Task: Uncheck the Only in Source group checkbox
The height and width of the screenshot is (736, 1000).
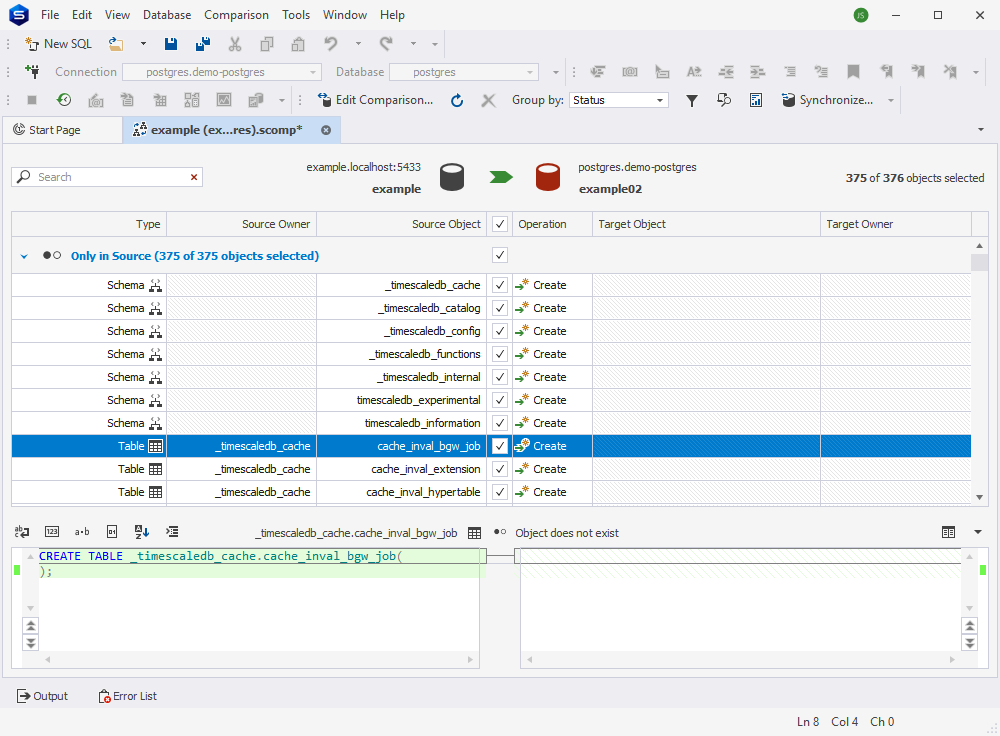Action: tap(498, 255)
